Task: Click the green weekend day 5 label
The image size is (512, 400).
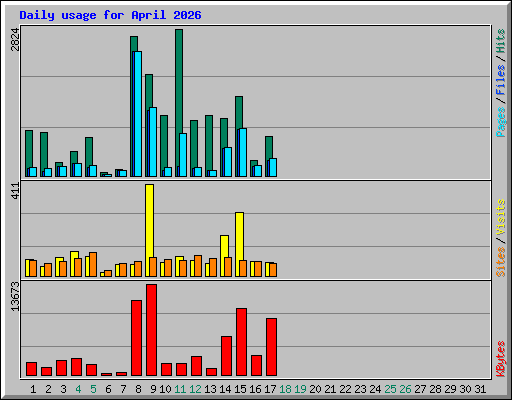Action: click(x=93, y=389)
